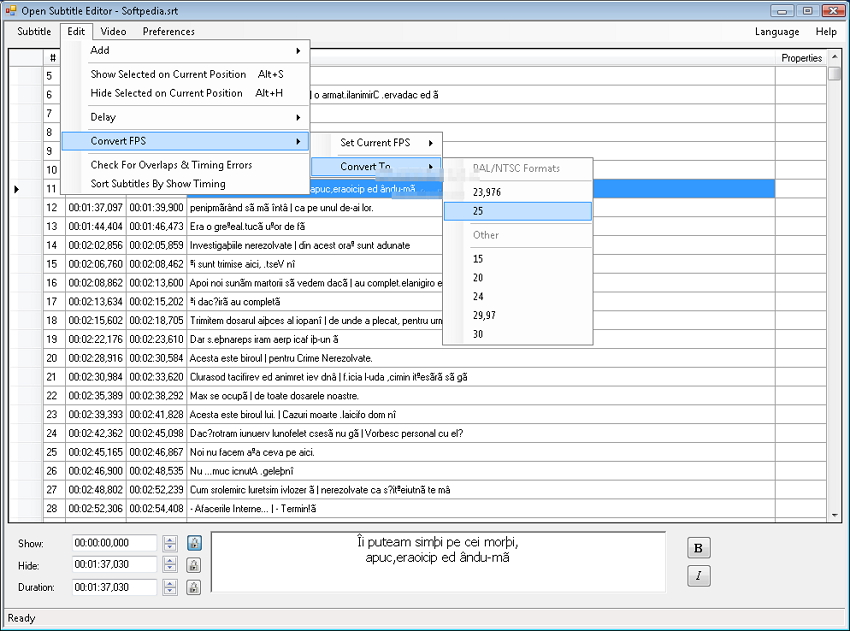The image size is (850, 631).
Task: Toggle the lock icon for Show time
Action: click(194, 543)
